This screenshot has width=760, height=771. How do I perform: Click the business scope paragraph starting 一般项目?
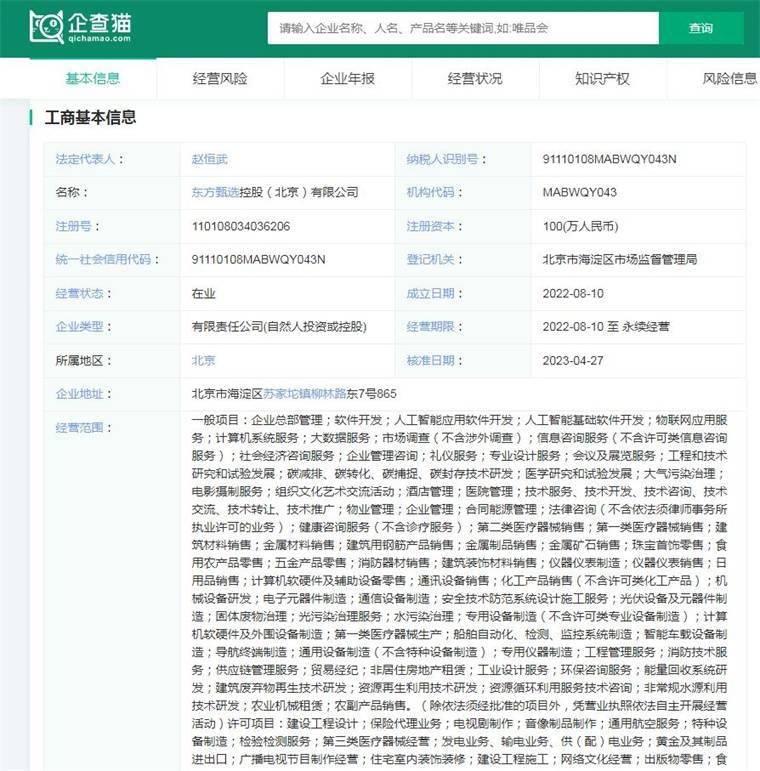pyautogui.click(x=460, y=590)
